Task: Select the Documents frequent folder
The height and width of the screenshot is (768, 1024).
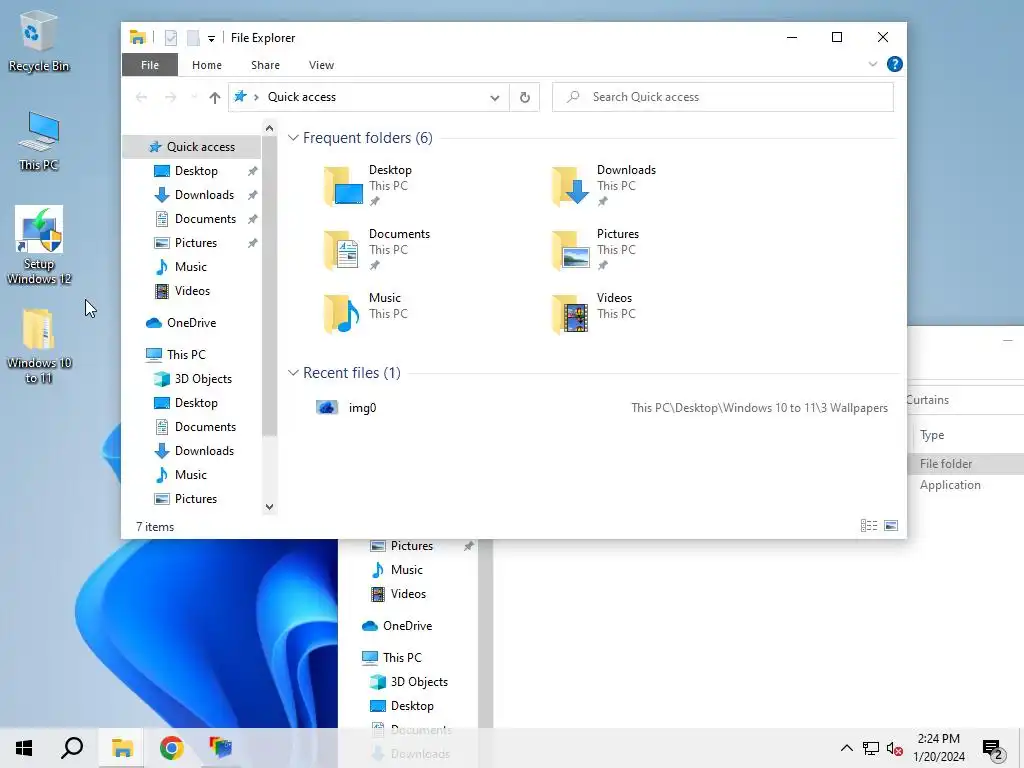Action: pos(376,249)
